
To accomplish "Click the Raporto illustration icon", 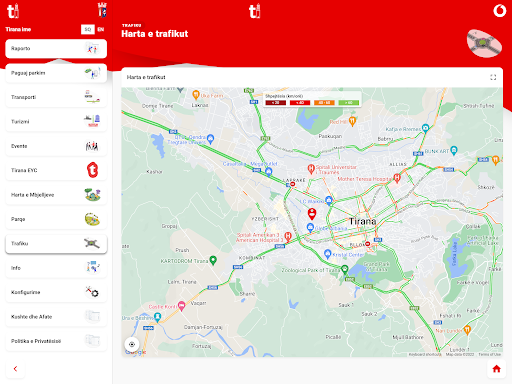I will pos(92,49).
